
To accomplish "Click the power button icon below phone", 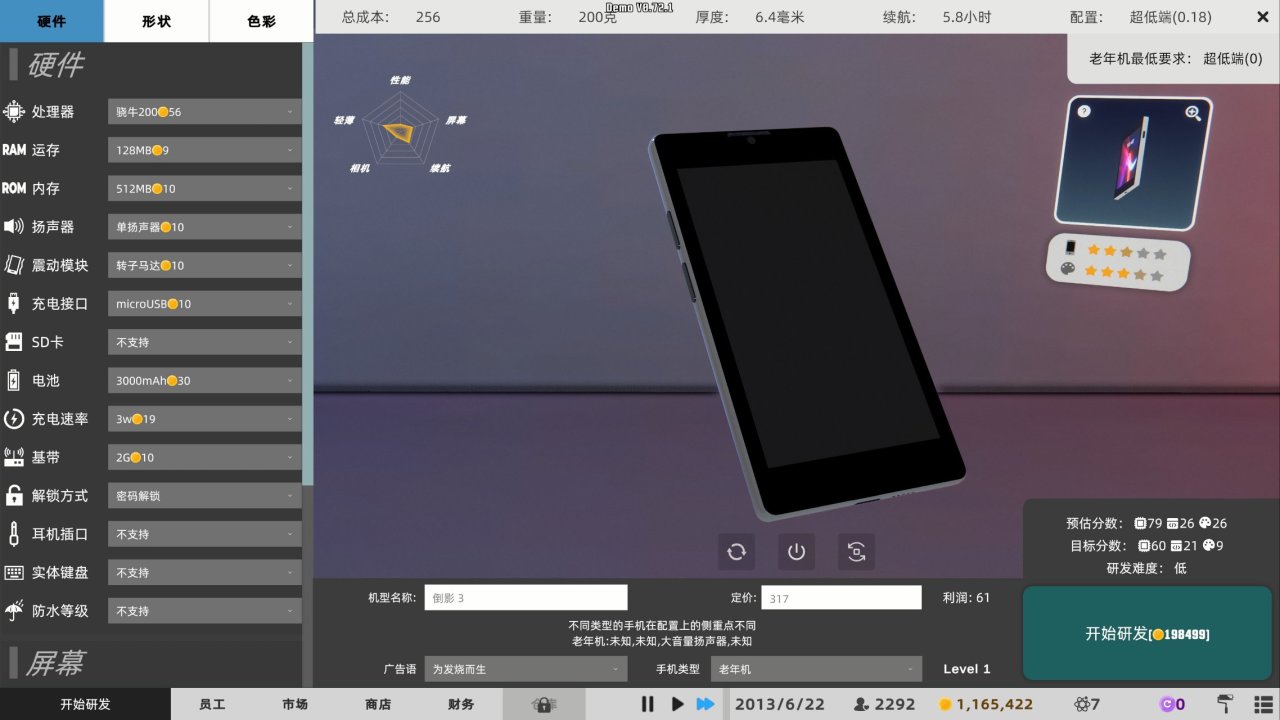I will point(796,551).
